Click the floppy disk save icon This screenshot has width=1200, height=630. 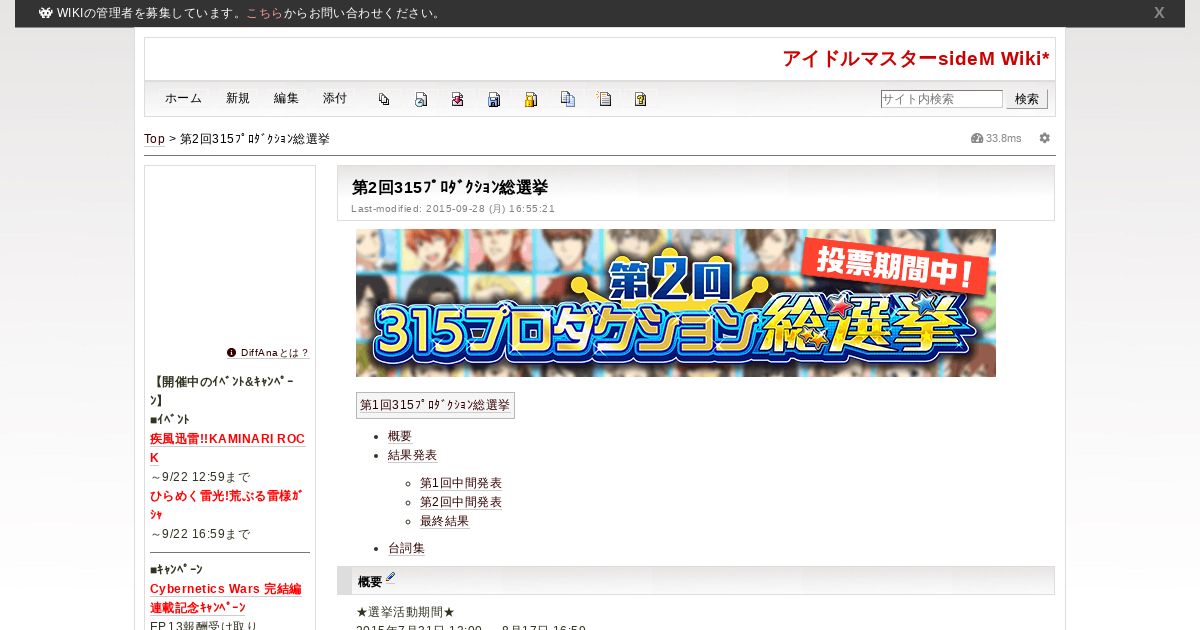click(494, 99)
